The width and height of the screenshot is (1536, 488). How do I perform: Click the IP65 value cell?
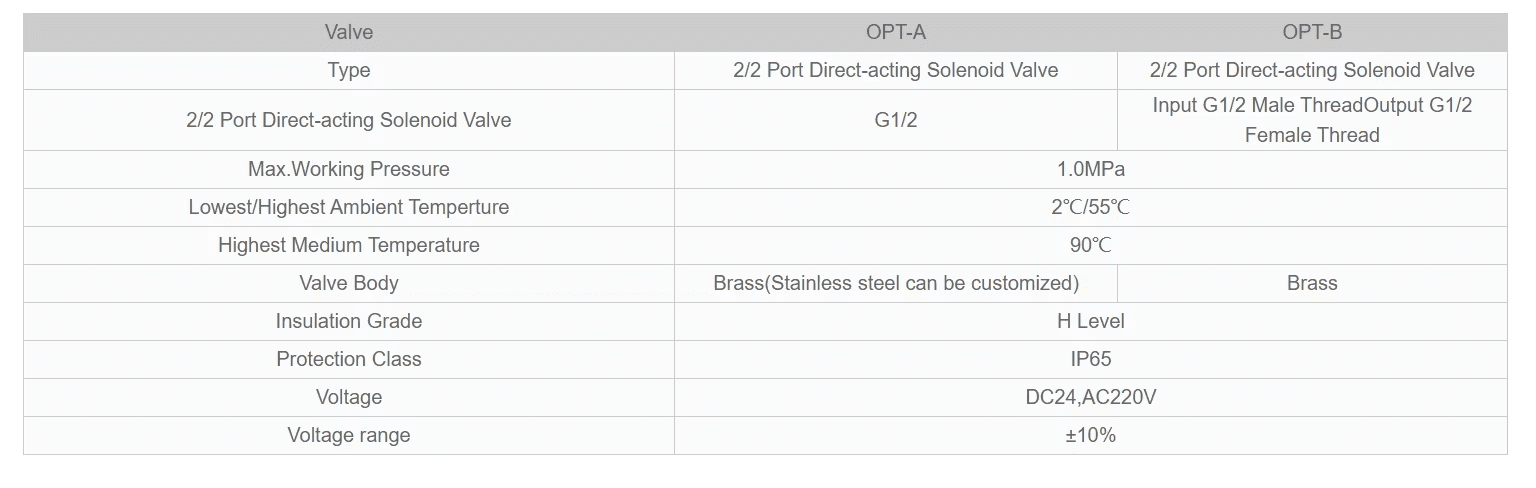pos(1090,359)
